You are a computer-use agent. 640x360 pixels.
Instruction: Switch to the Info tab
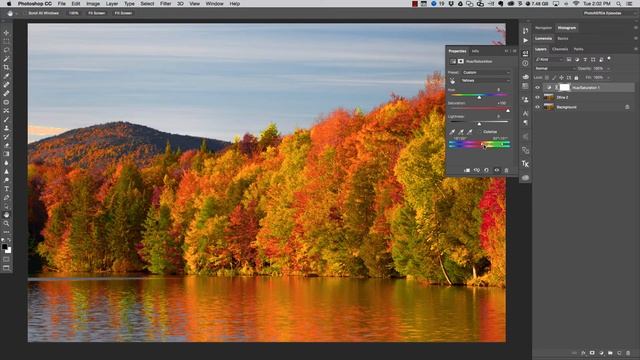475,51
